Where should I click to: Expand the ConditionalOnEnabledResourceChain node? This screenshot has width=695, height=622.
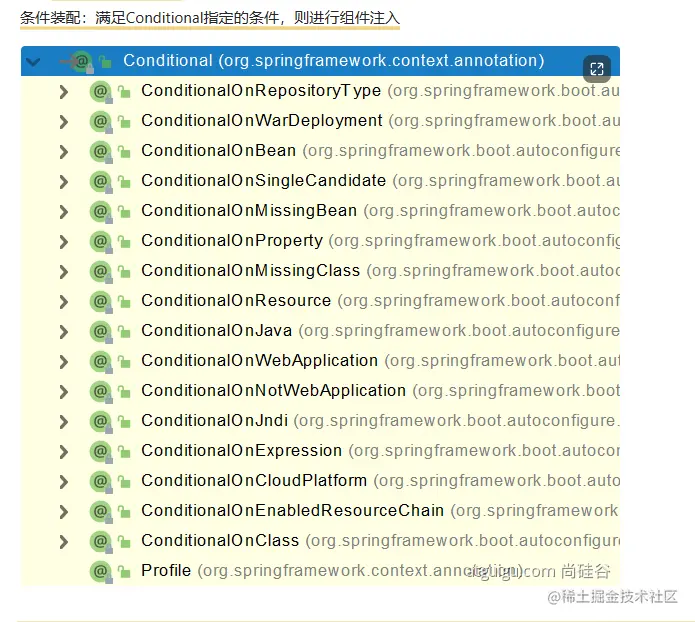pos(64,512)
